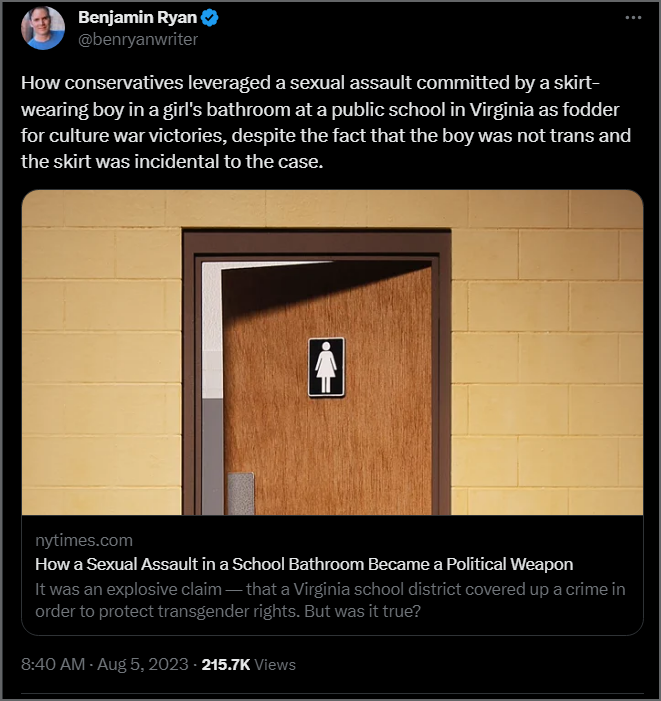
Task: Click the Views label
Action: point(275,664)
